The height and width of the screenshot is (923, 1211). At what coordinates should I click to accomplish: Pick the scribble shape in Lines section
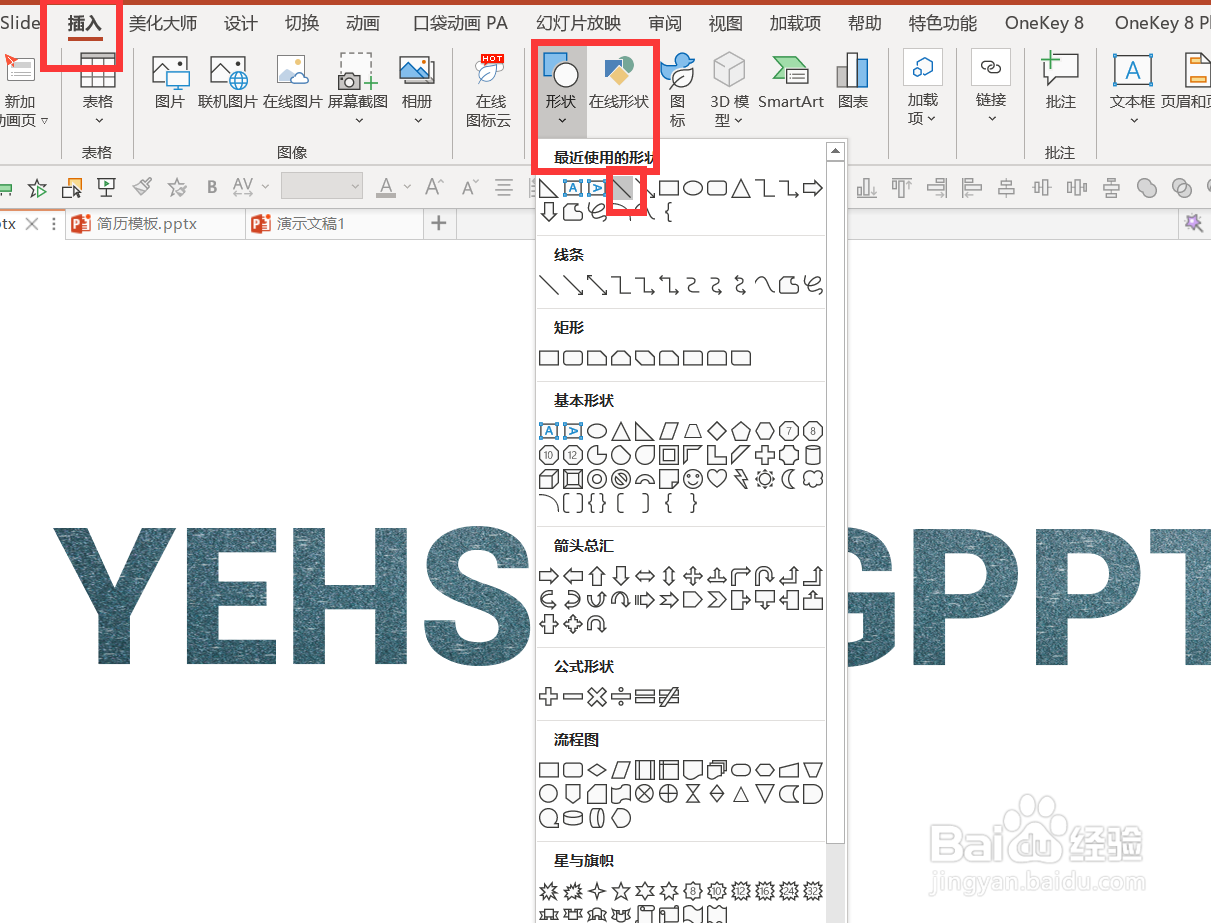pos(813,286)
